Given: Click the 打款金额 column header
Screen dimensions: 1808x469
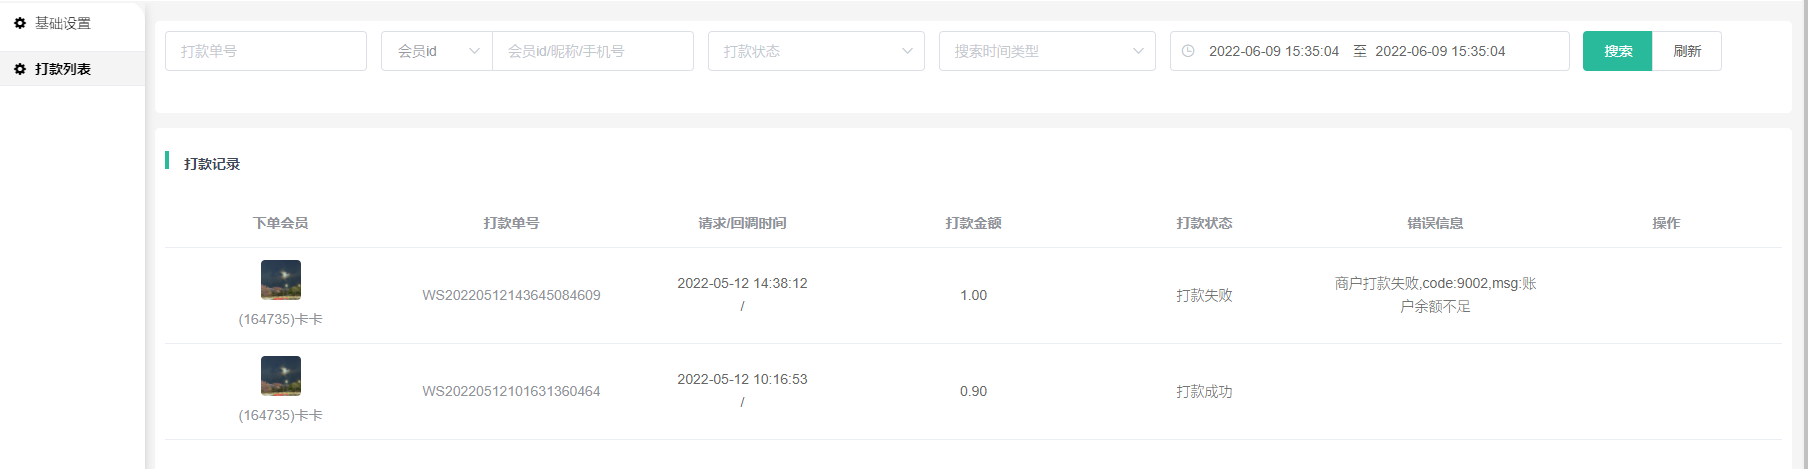Looking at the screenshot, I should 973,223.
